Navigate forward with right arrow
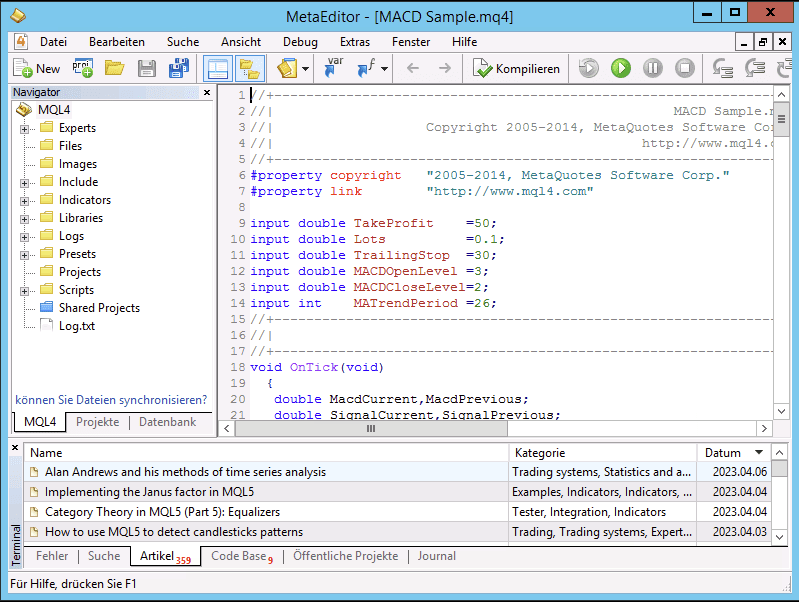 445,68
